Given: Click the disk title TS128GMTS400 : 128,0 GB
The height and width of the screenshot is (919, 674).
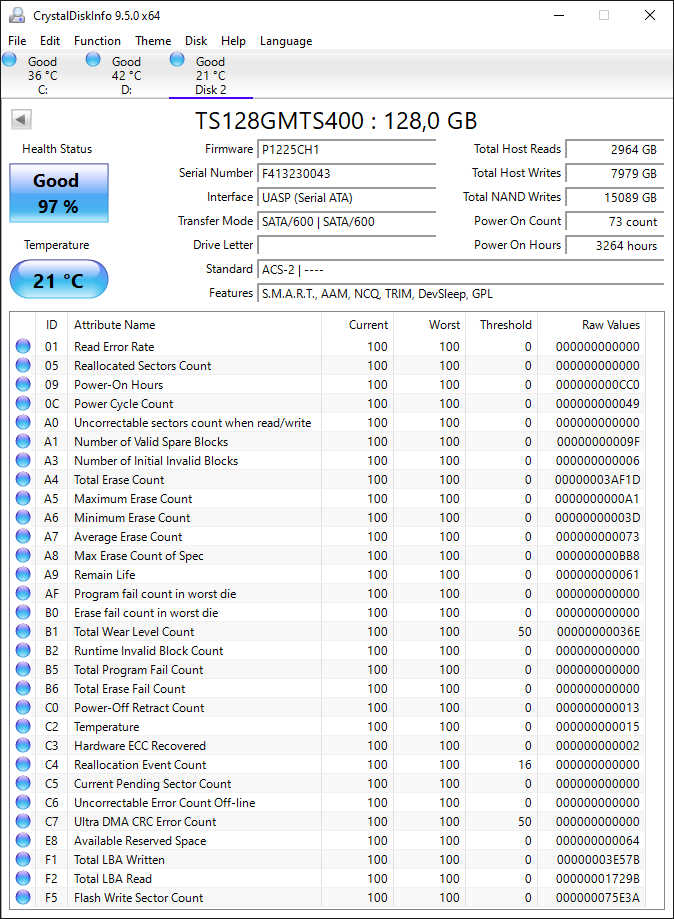Looking at the screenshot, I should [336, 121].
